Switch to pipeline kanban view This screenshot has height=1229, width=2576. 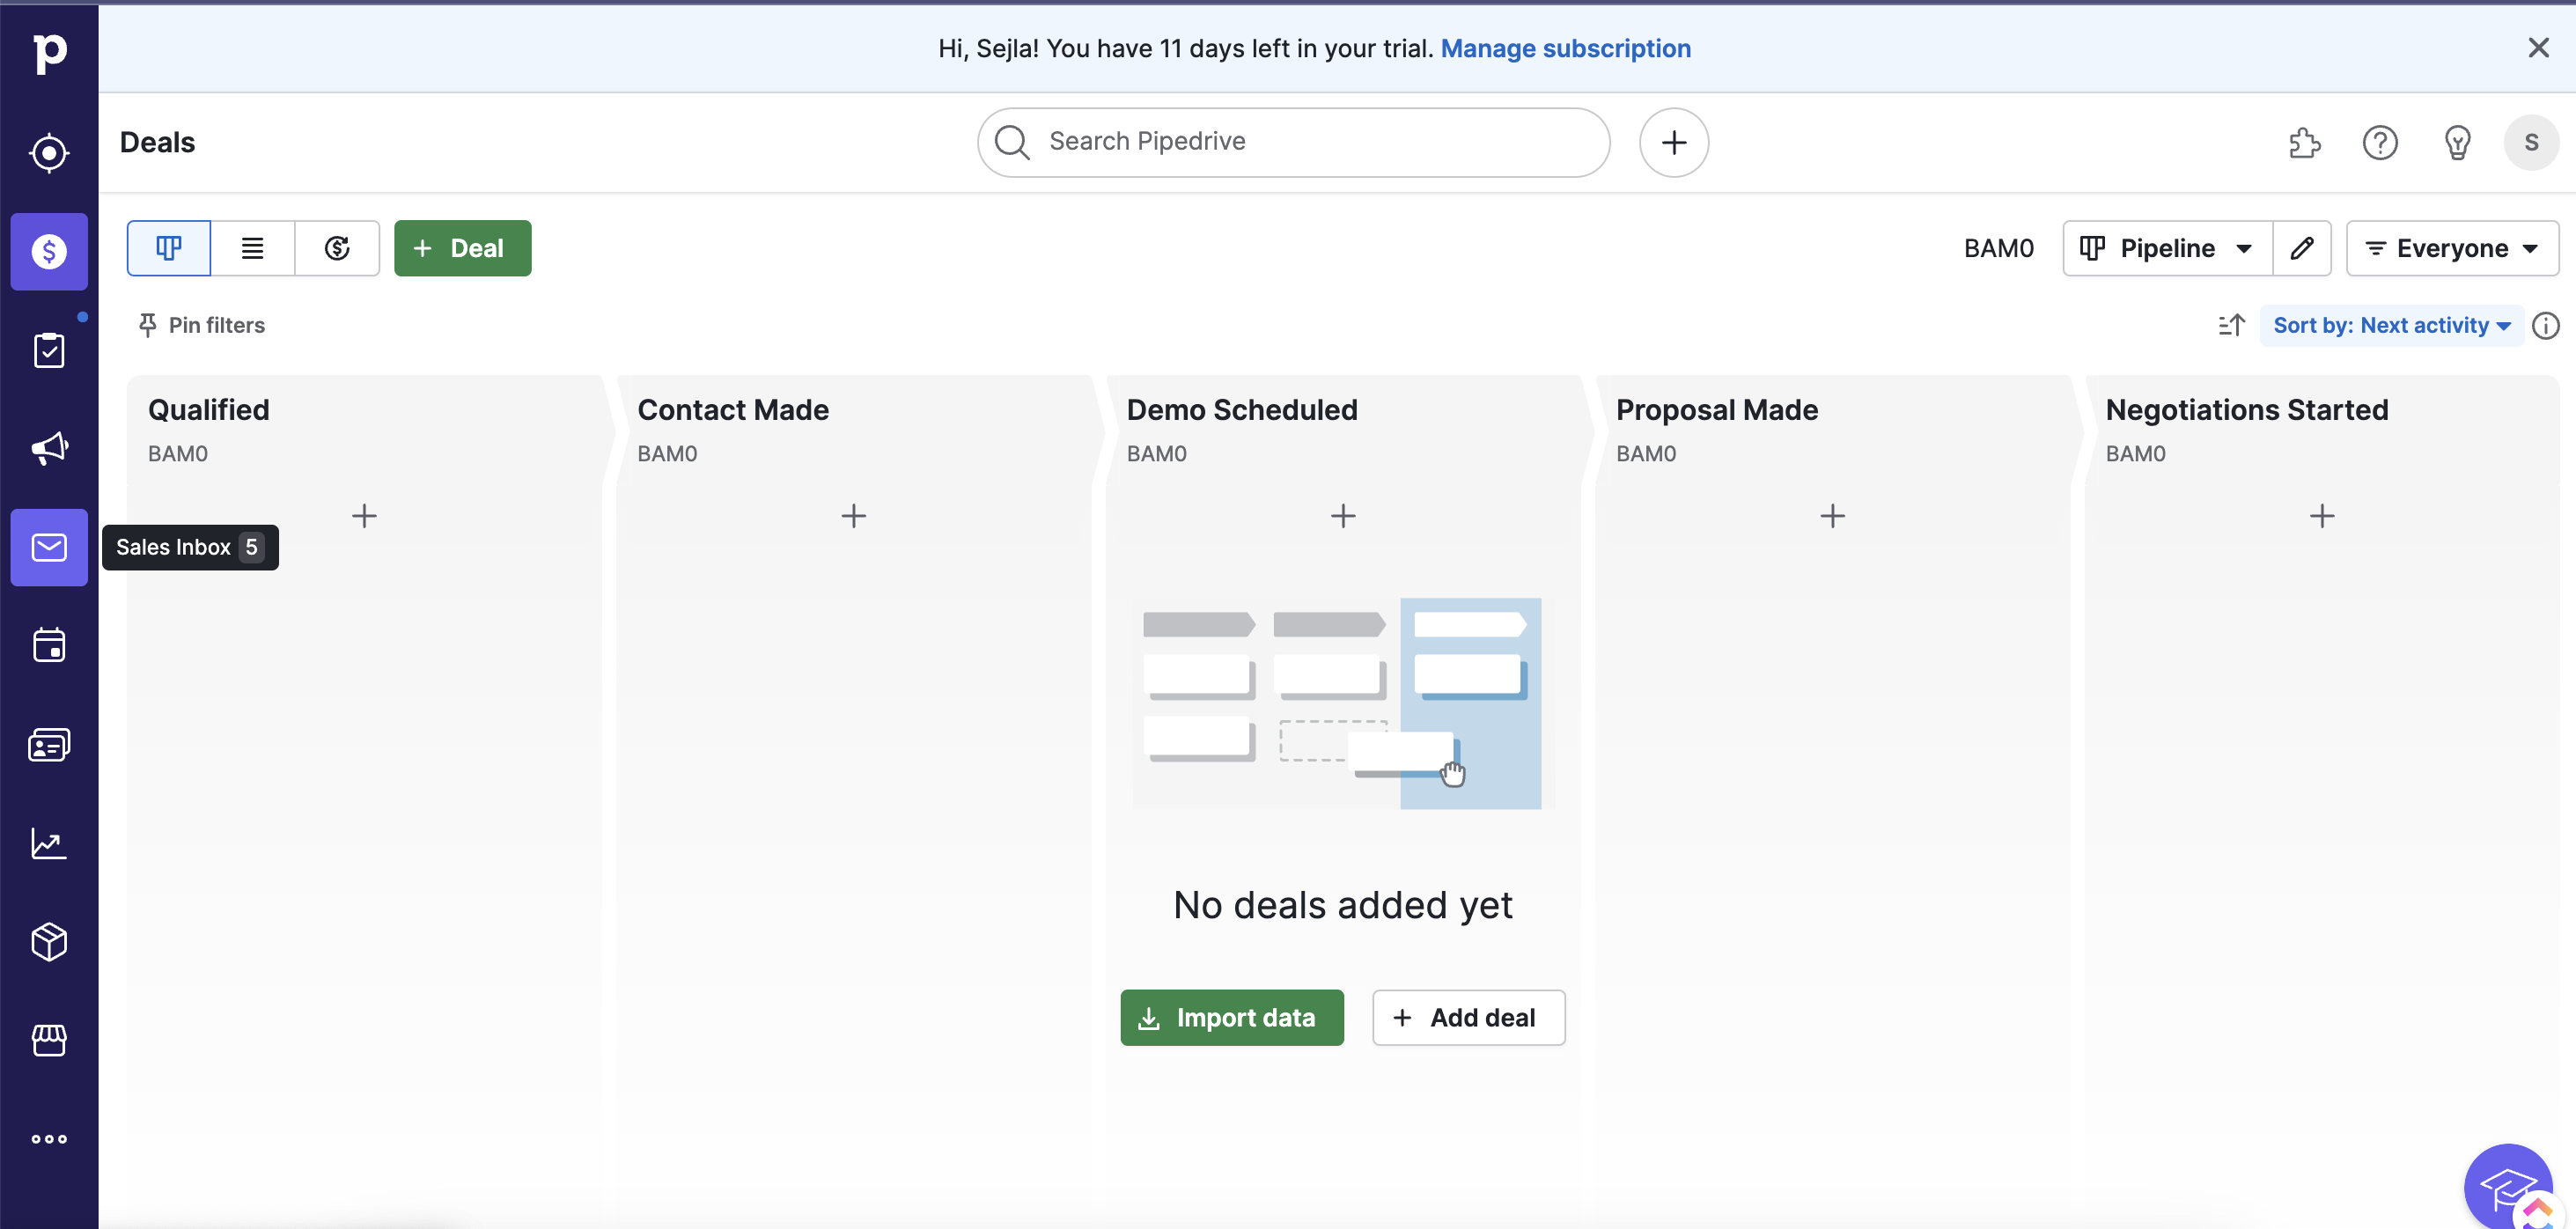point(169,248)
